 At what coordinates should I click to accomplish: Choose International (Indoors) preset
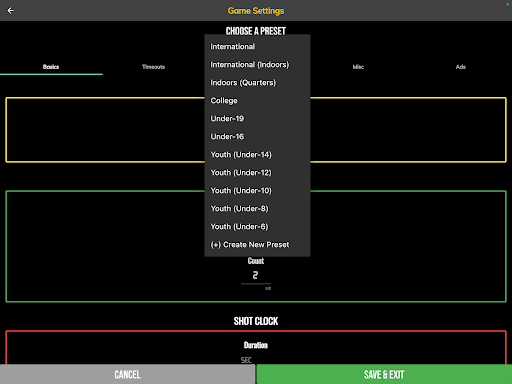point(257,65)
